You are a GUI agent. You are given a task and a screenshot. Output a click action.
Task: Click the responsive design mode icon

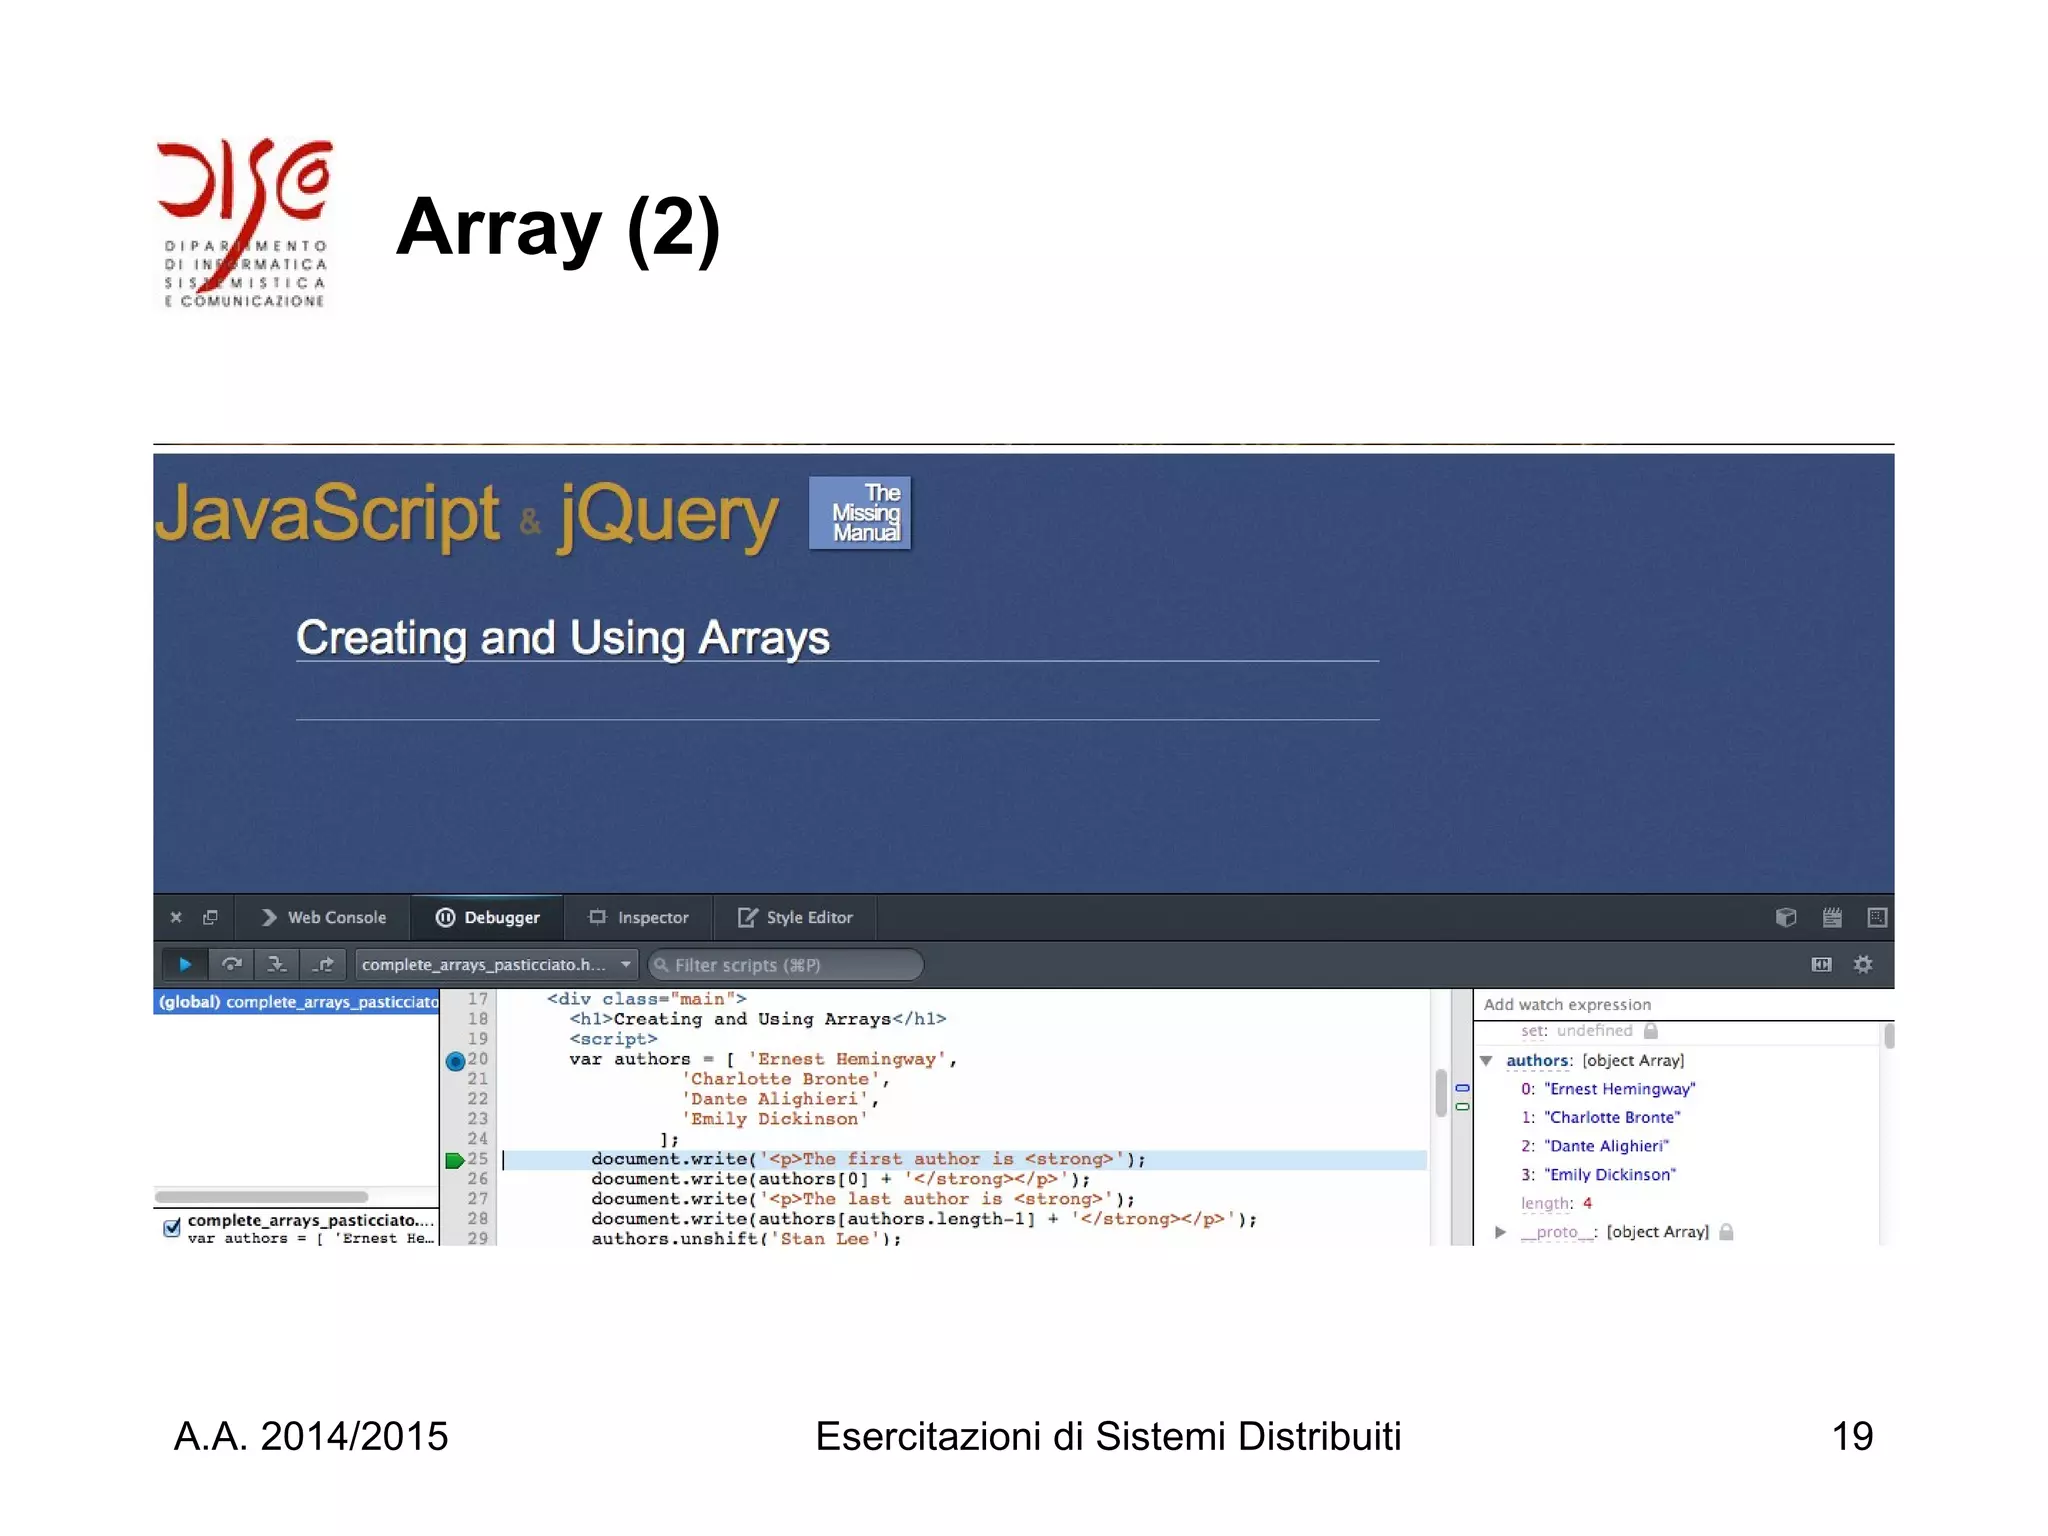pos(1876,917)
